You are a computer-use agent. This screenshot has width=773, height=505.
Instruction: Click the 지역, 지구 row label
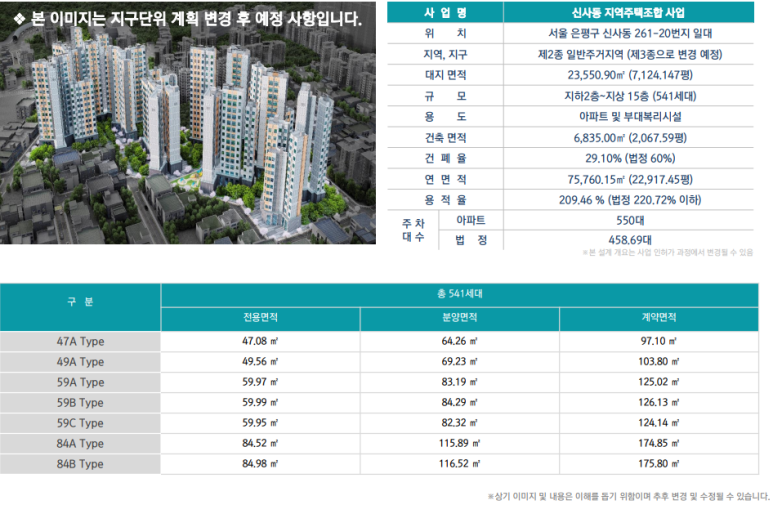tap(445, 54)
